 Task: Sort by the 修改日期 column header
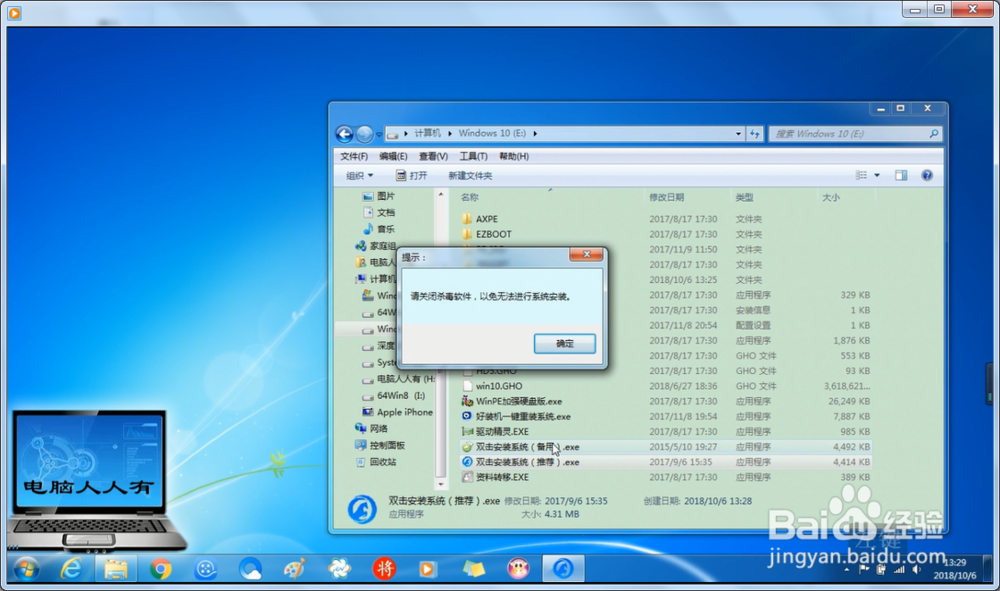(666, 198)
